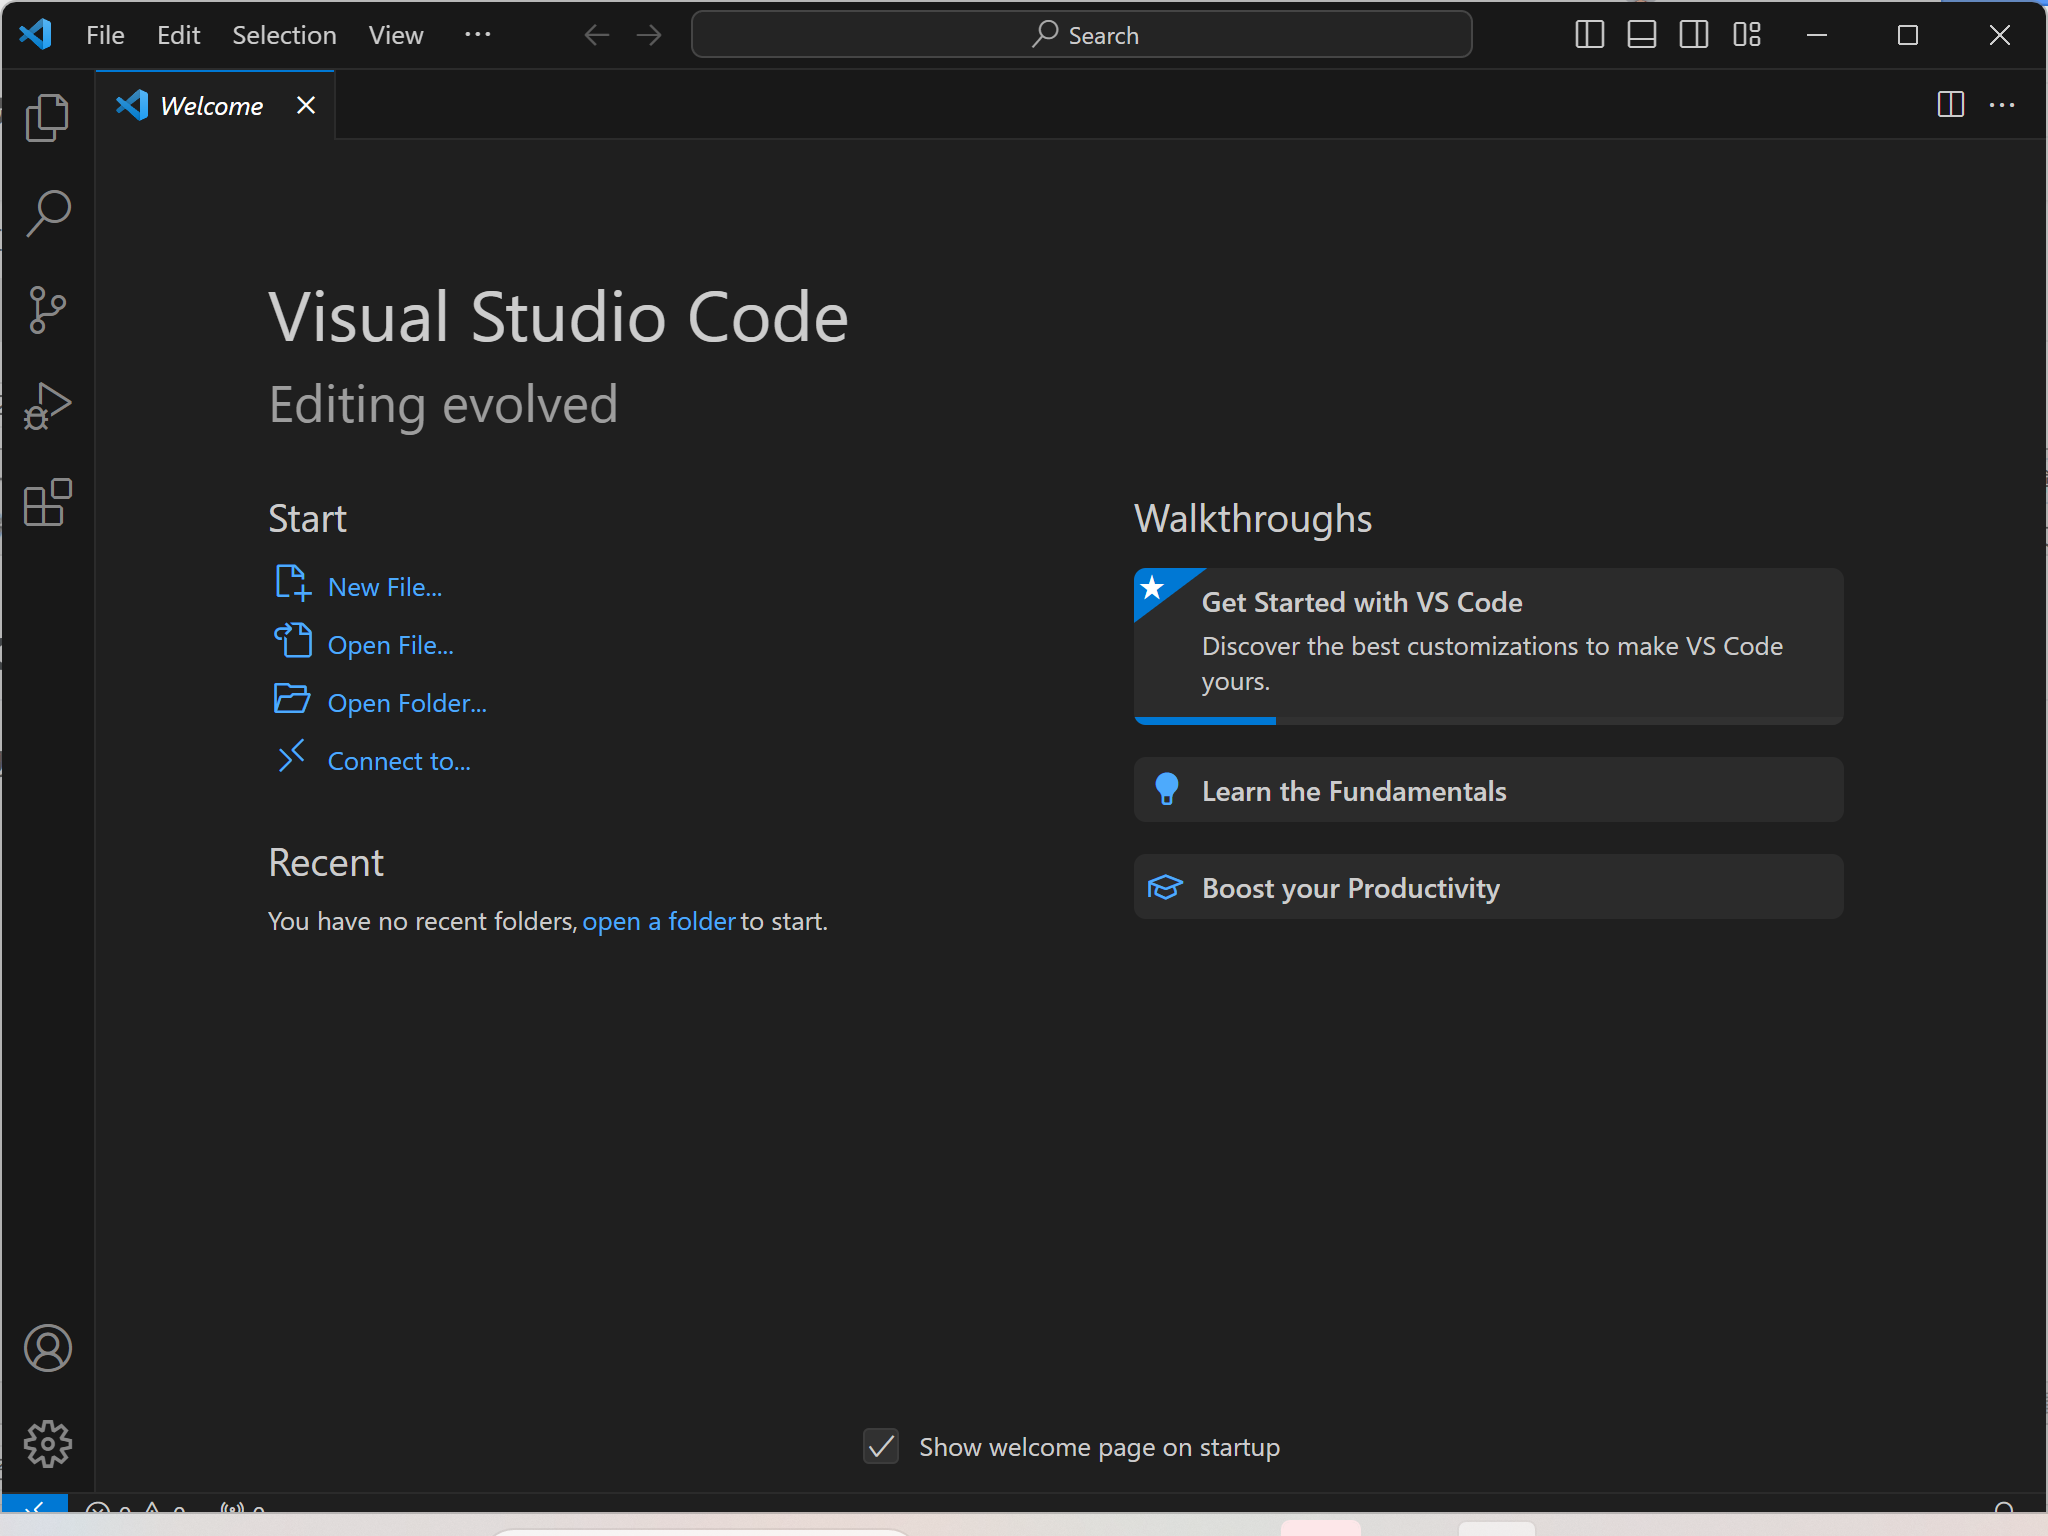Open the Edit menu
Image resolution: width=2048 pixels, height=1536 pixels.
[179, 35]
